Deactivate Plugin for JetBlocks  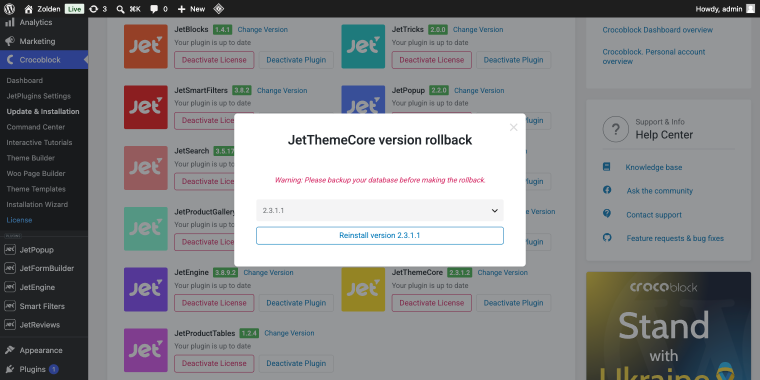[x=296, y=60]
